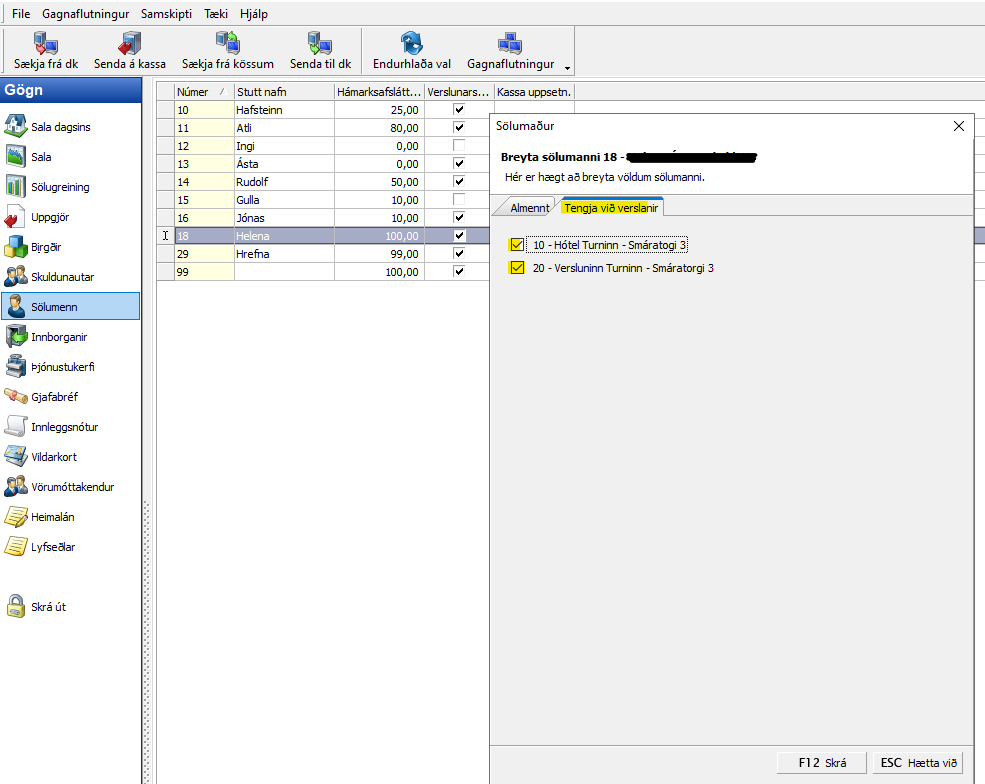Click the Senda á kassa toolbar icon
Image resolution: width=985 pixels, height=784 pixels.
click(x=130, y=44)
